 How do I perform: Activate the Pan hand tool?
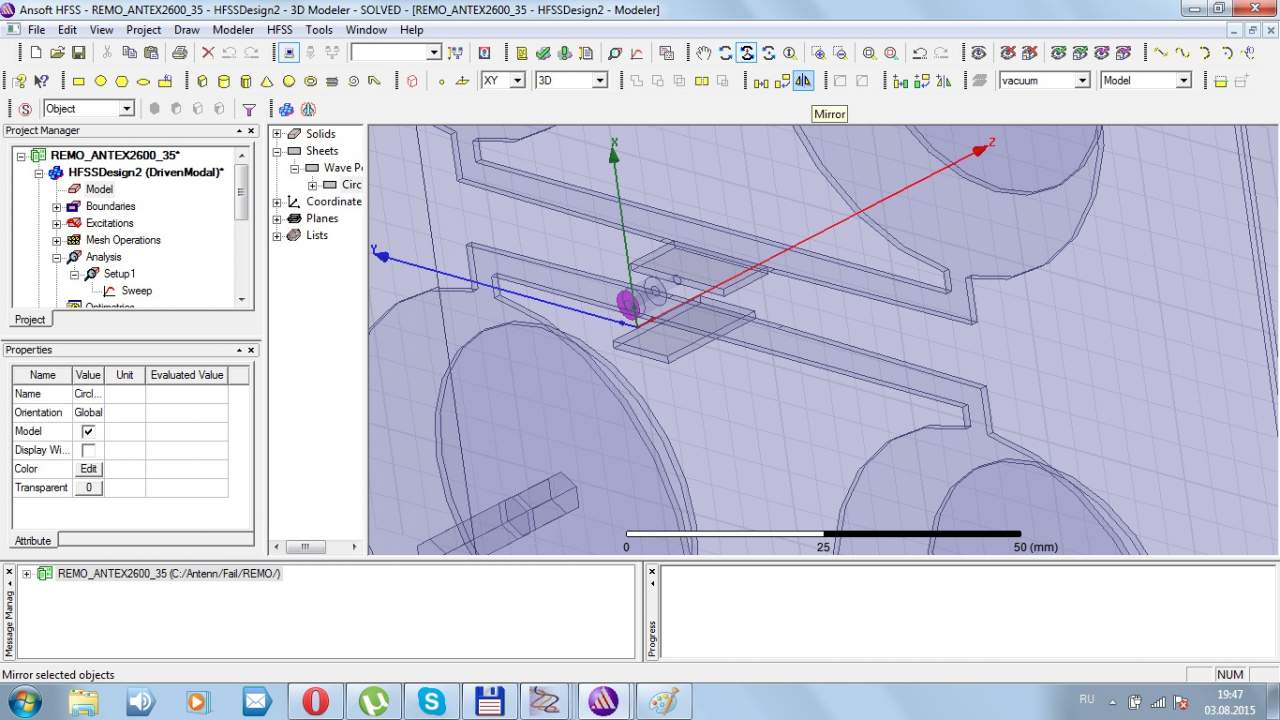pyautogui.click(x=704, y=53)
